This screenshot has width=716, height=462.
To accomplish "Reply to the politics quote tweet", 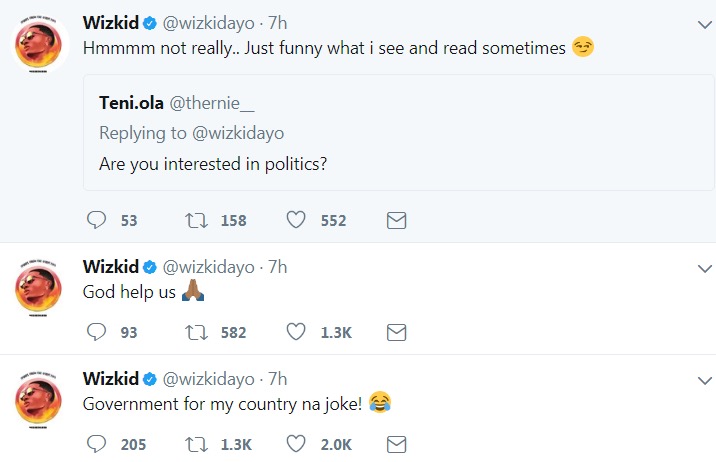I will tap(97, 220).
